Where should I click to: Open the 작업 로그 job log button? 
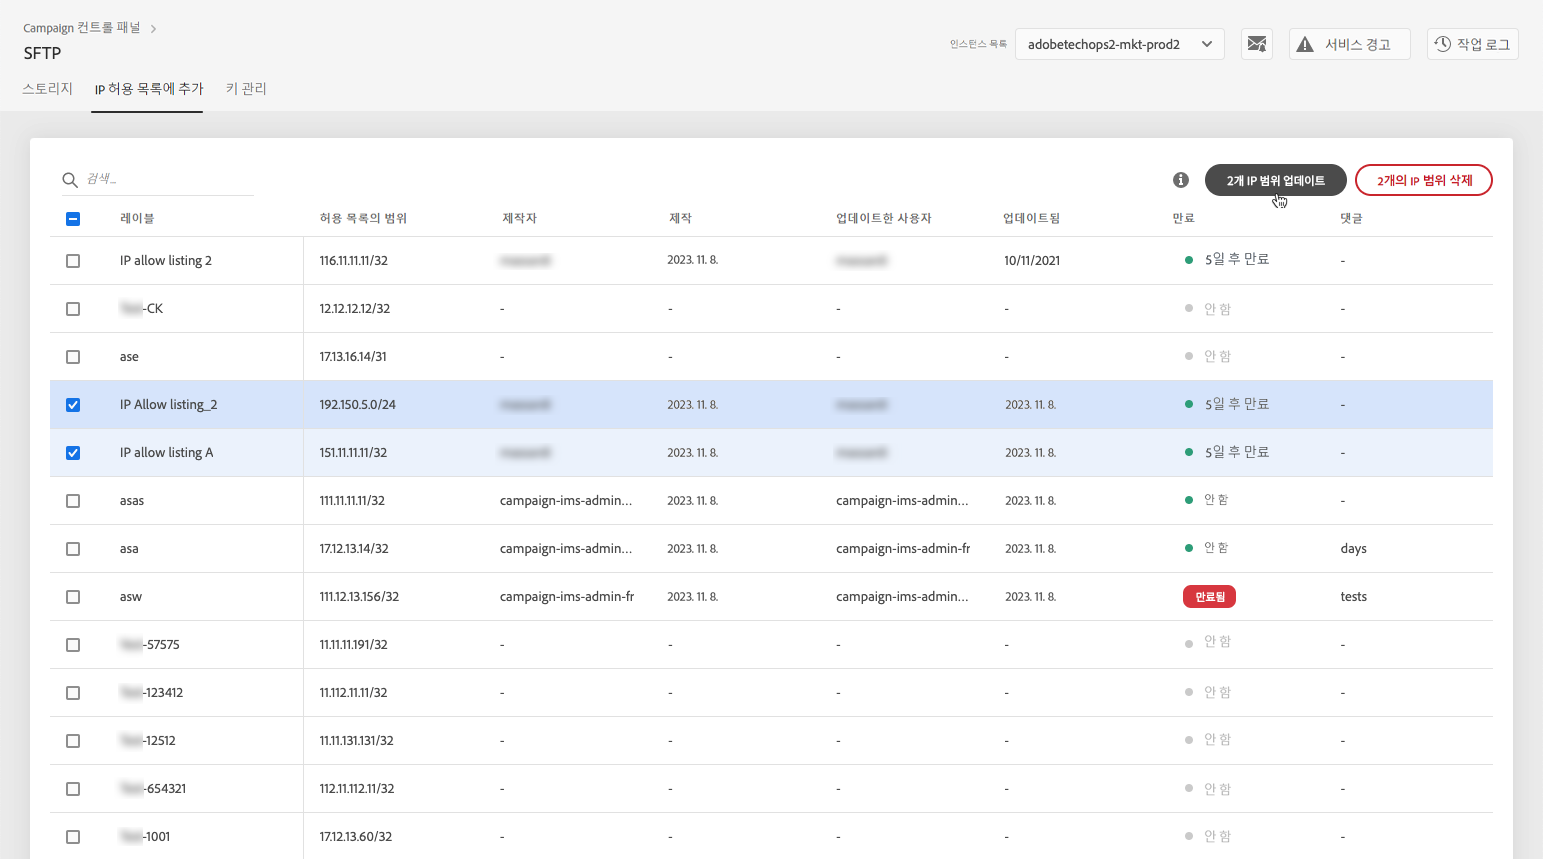[x=1472, y=44]
